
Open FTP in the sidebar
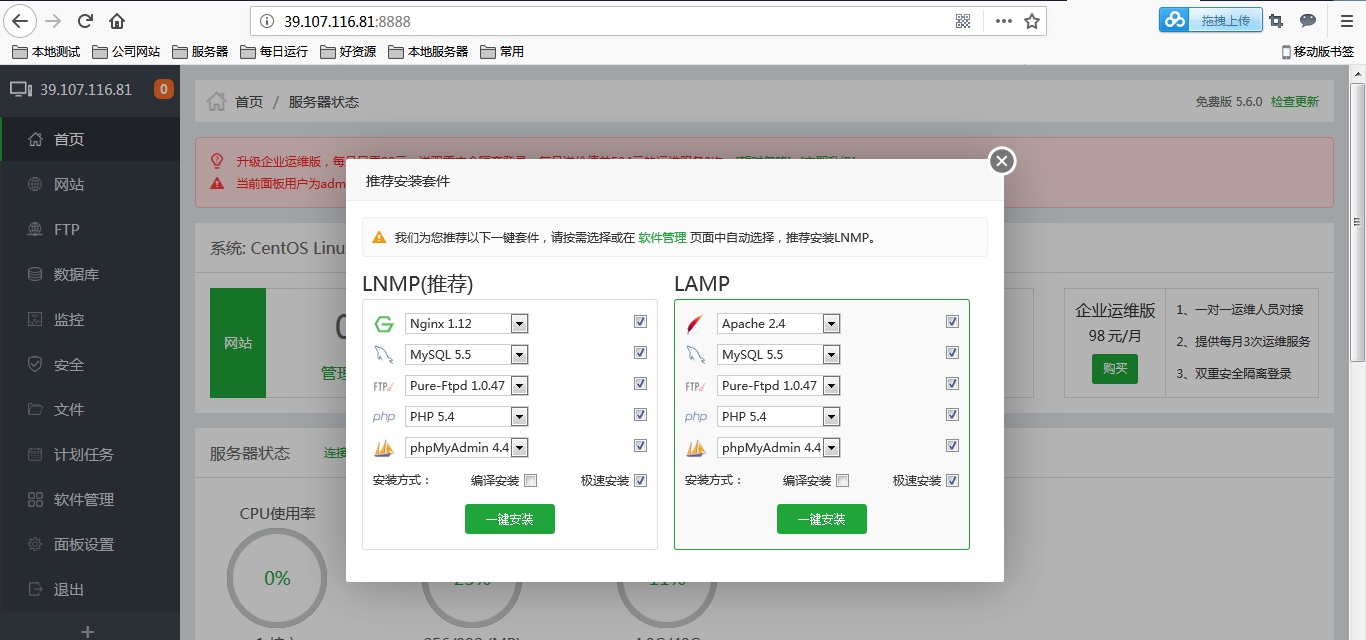(90, 229)
